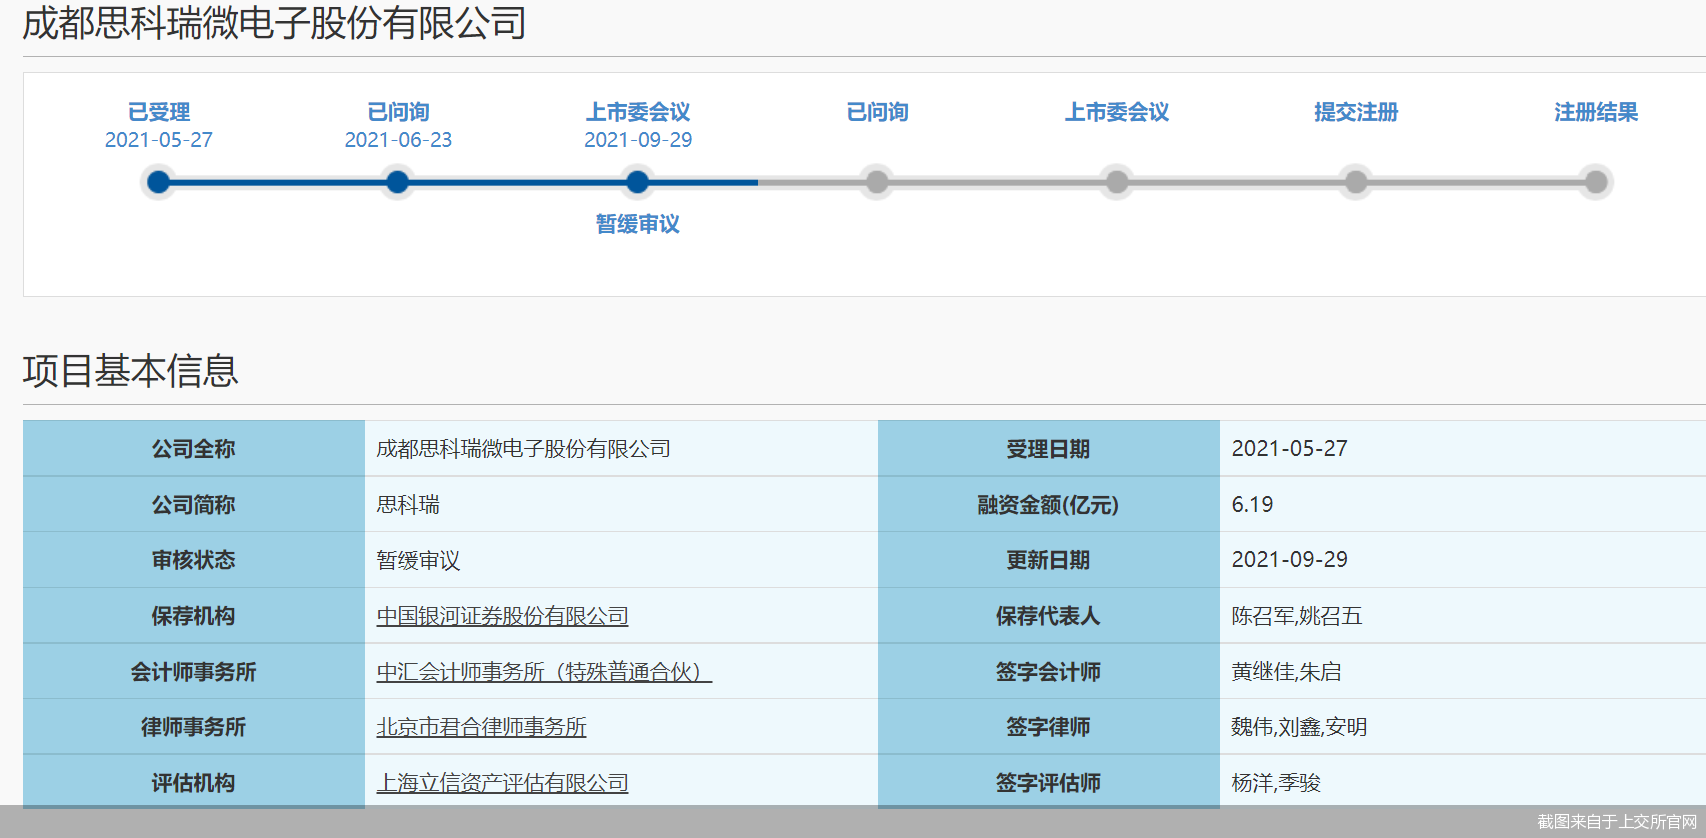Screen dimensions: 1706x838
Task: Click the 更新日期 header cell
Action: [x=1049, y=560]
